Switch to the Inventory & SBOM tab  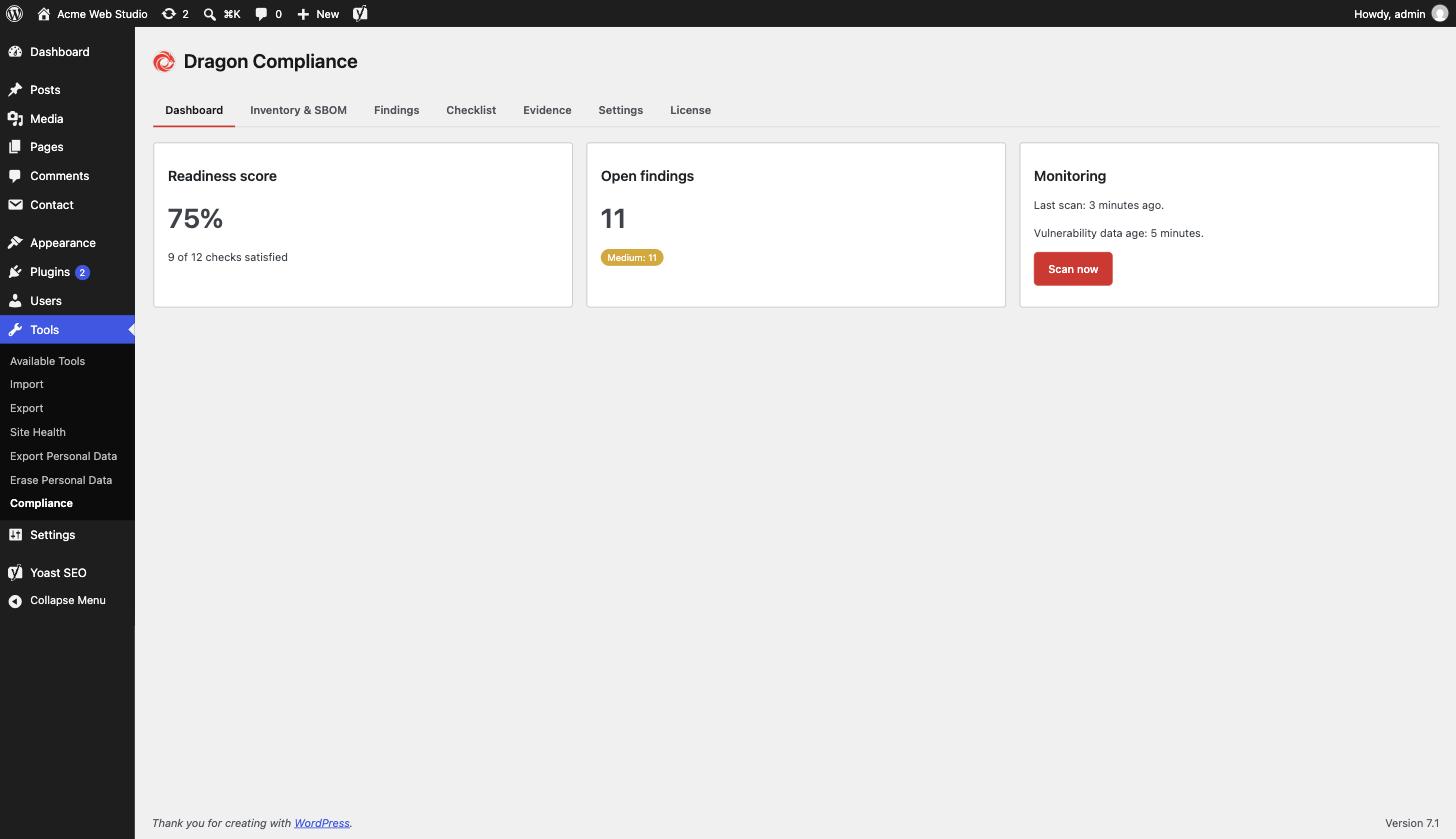click(x=298, y=110)
